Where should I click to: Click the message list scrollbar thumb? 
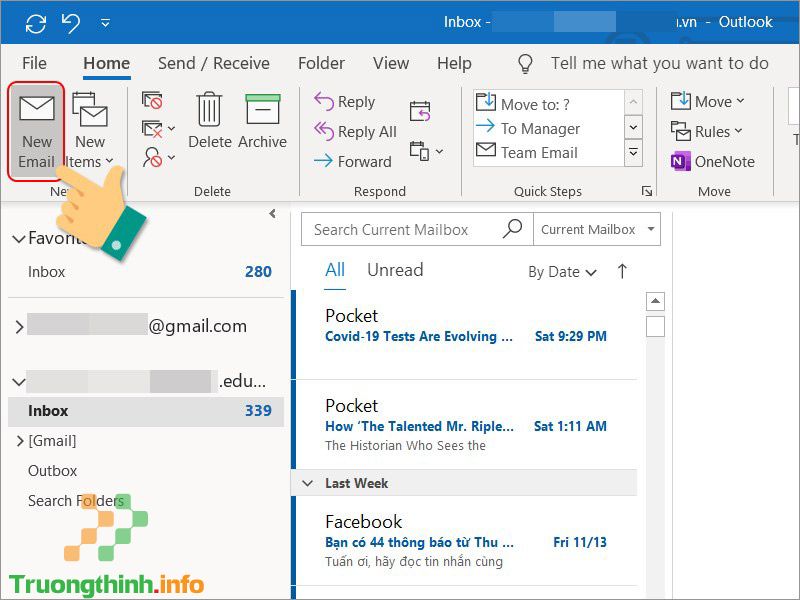pyautogui.click(x=655, y=327)
